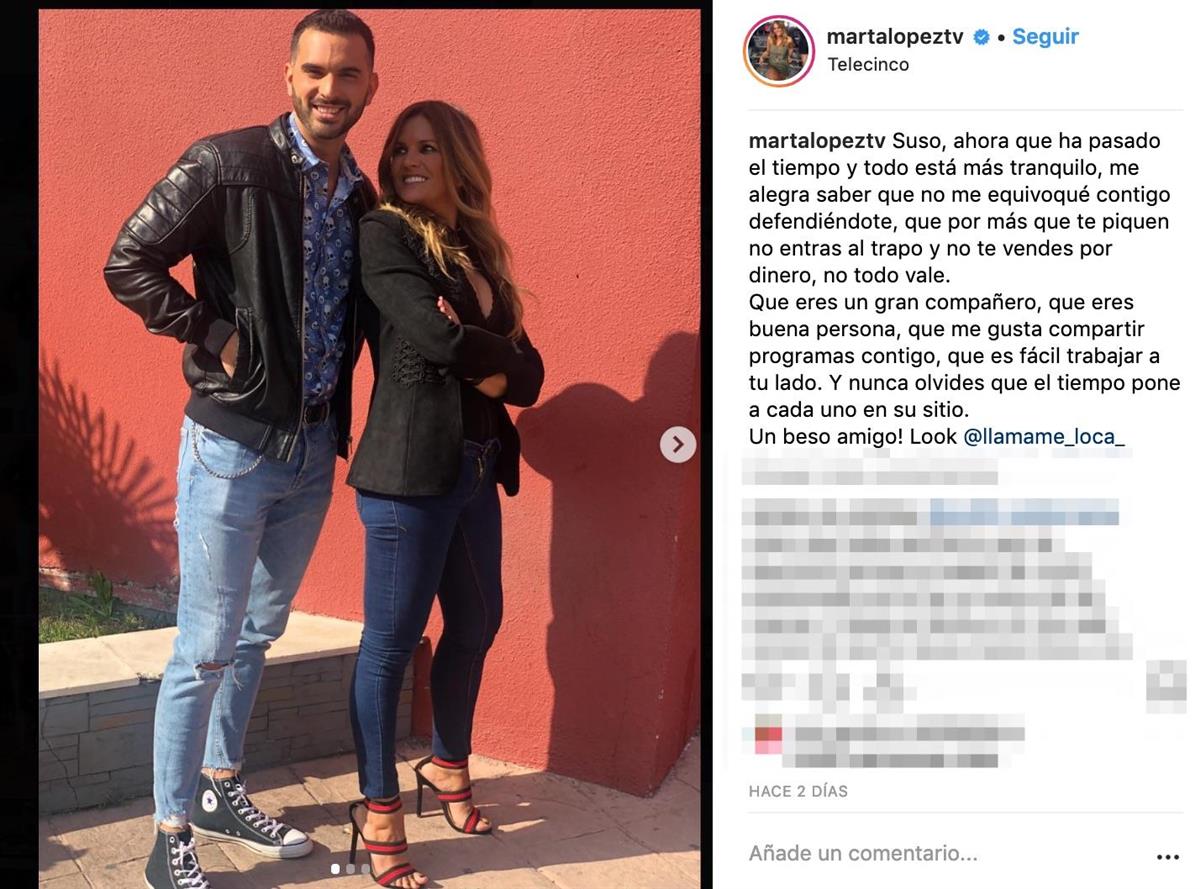This screenshot has height=889, width=1200.
Task: Select the second carousel indicator dot
Action: tap(350, 869)
